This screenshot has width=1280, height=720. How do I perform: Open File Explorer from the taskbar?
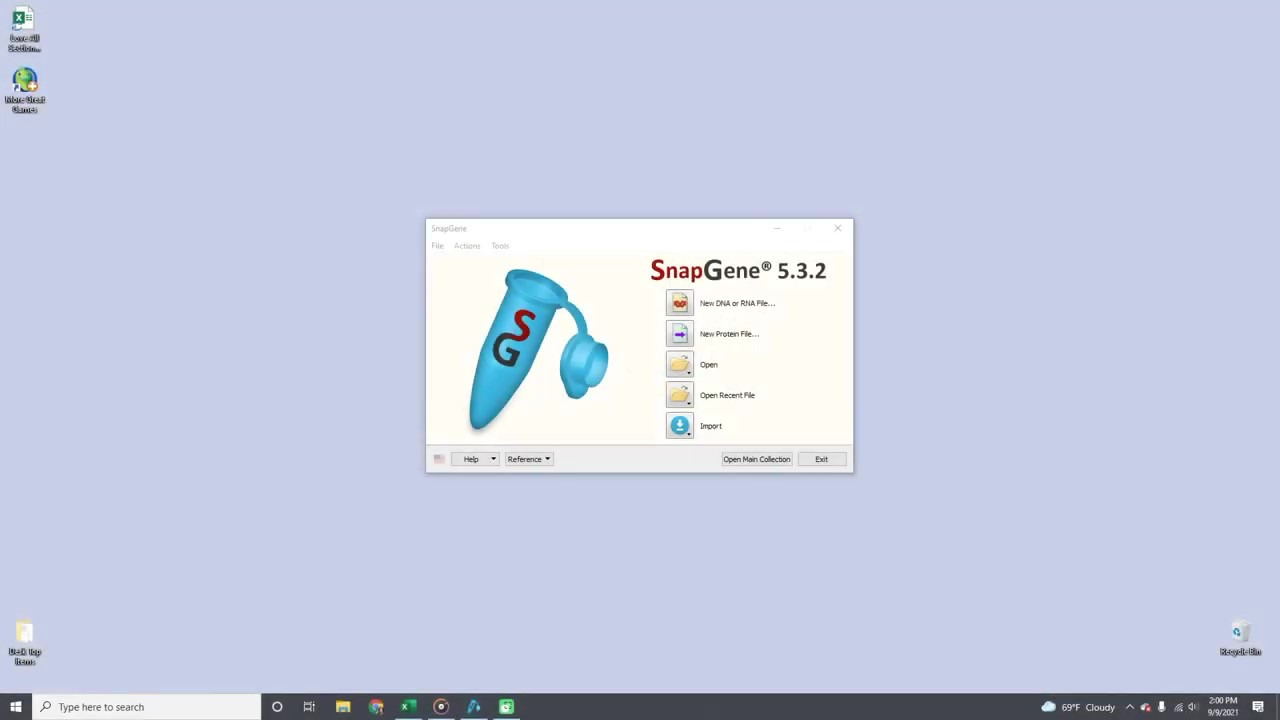[343, 707]
